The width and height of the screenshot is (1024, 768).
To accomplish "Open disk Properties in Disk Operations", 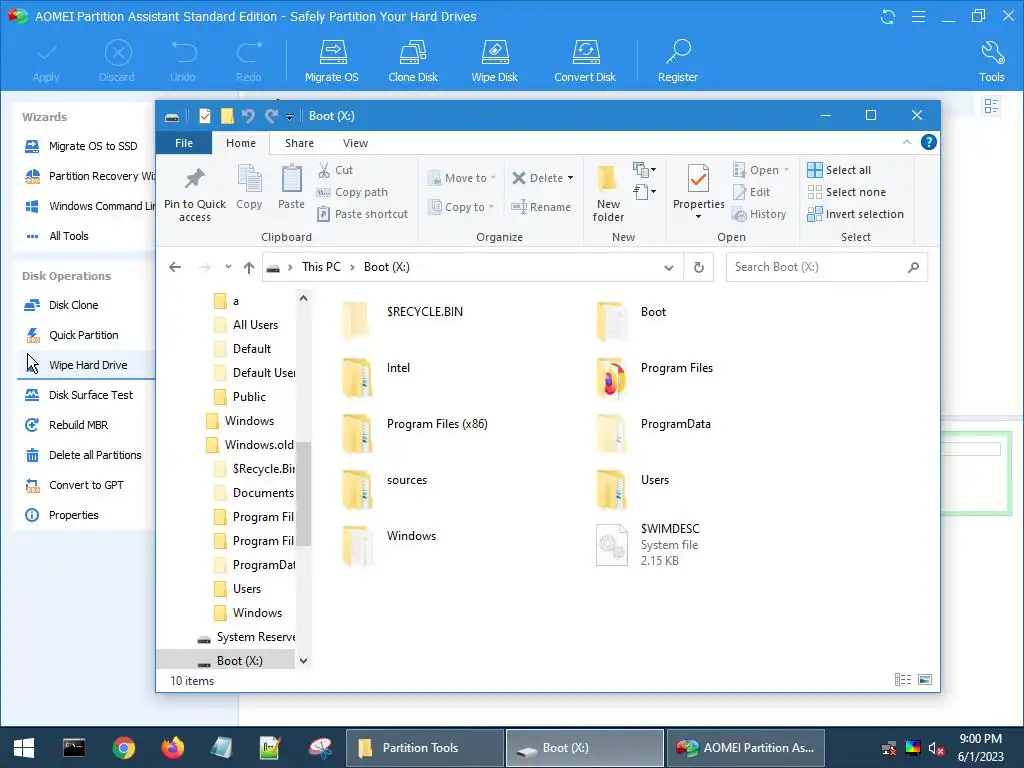I will [x=61, y=515].
